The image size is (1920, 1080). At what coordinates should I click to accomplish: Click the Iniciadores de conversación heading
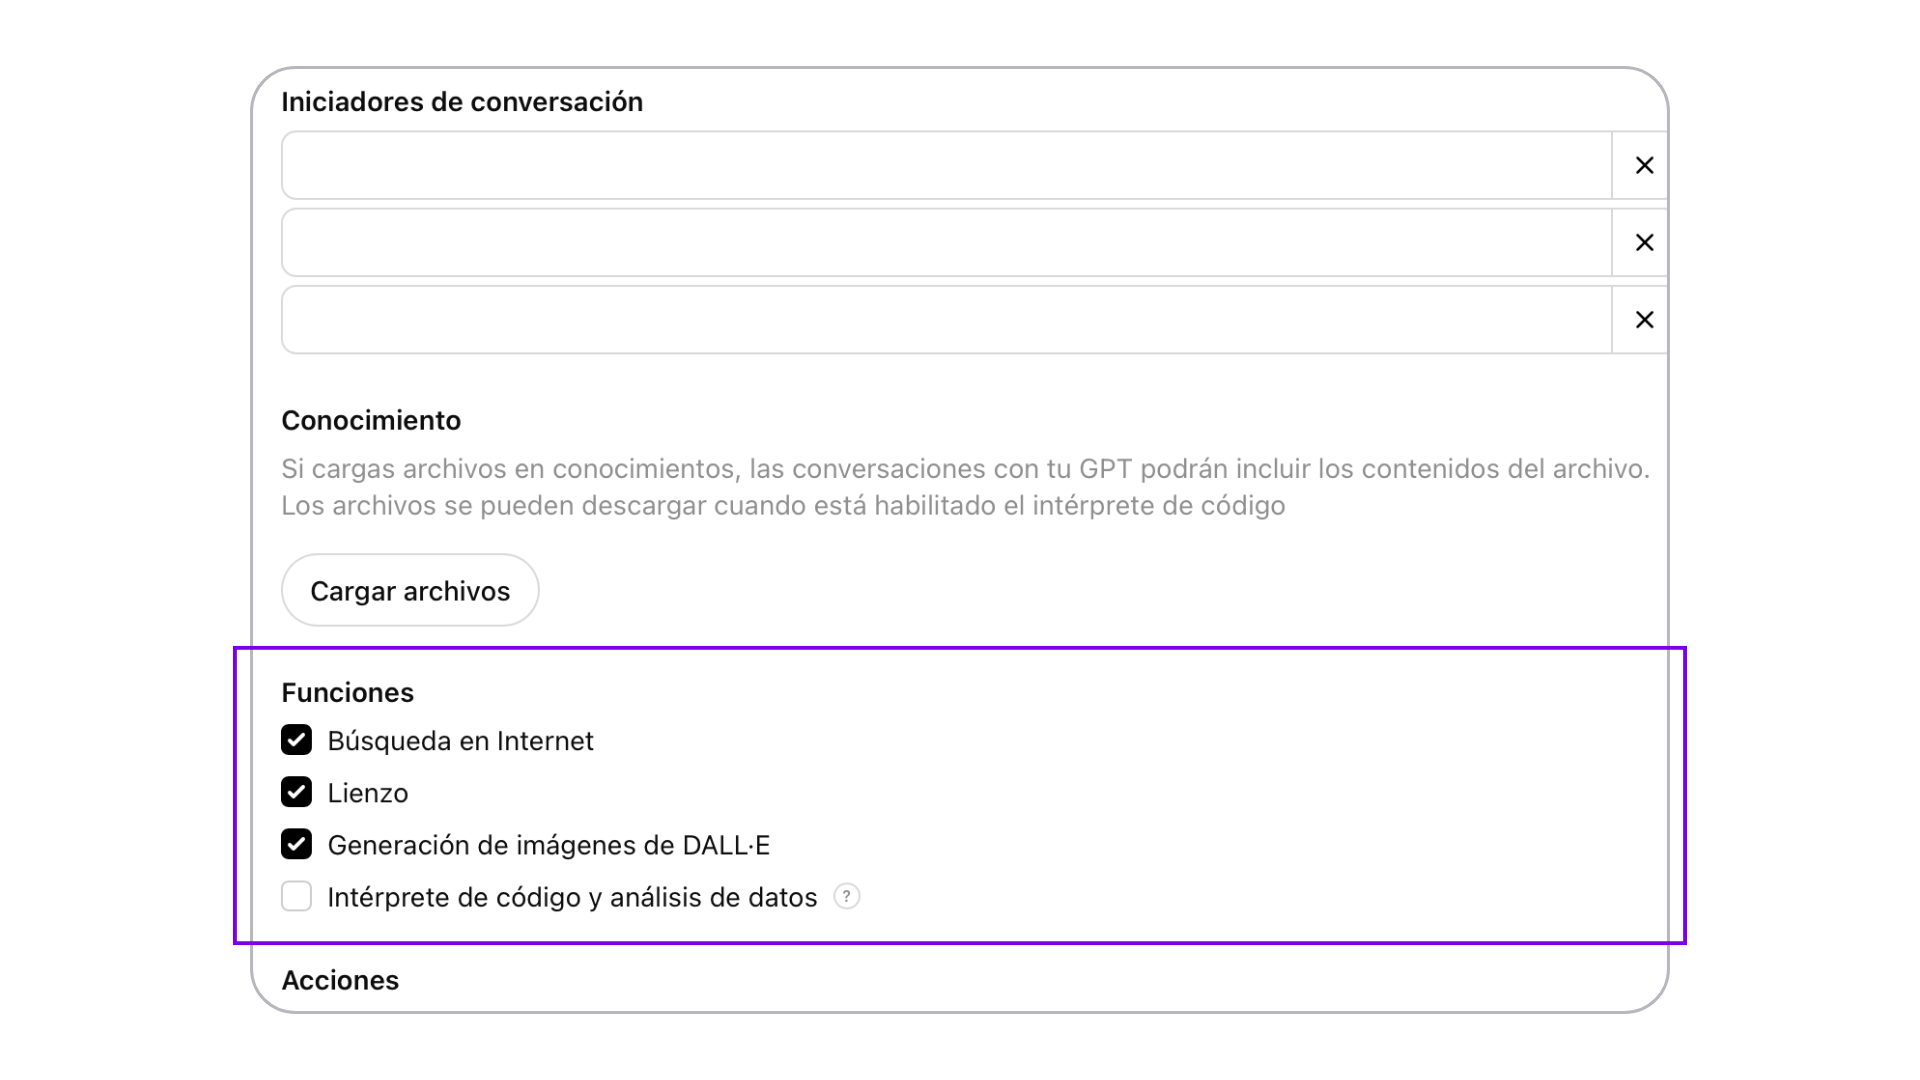[462, 102]
